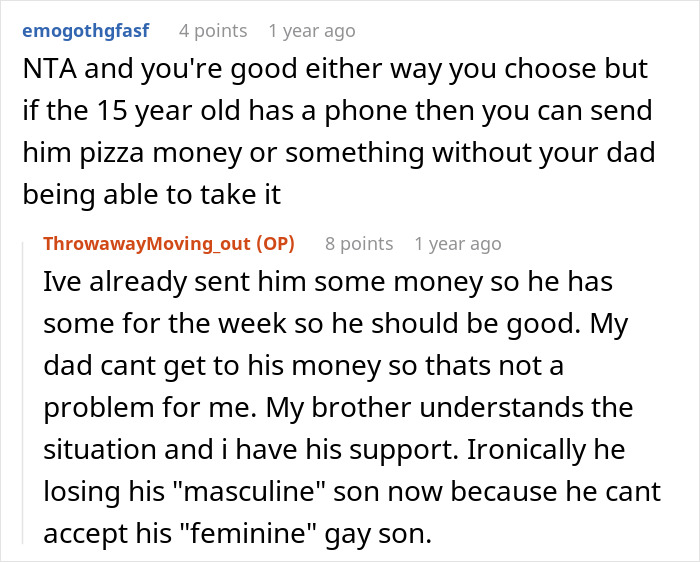700x562 pixels.
Task: Click the "4 points" score
Action: point(212,31)
